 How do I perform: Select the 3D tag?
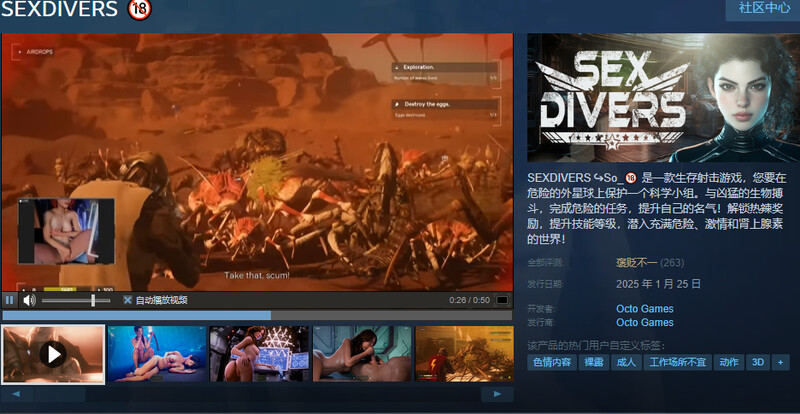click(x=758, y=362)
